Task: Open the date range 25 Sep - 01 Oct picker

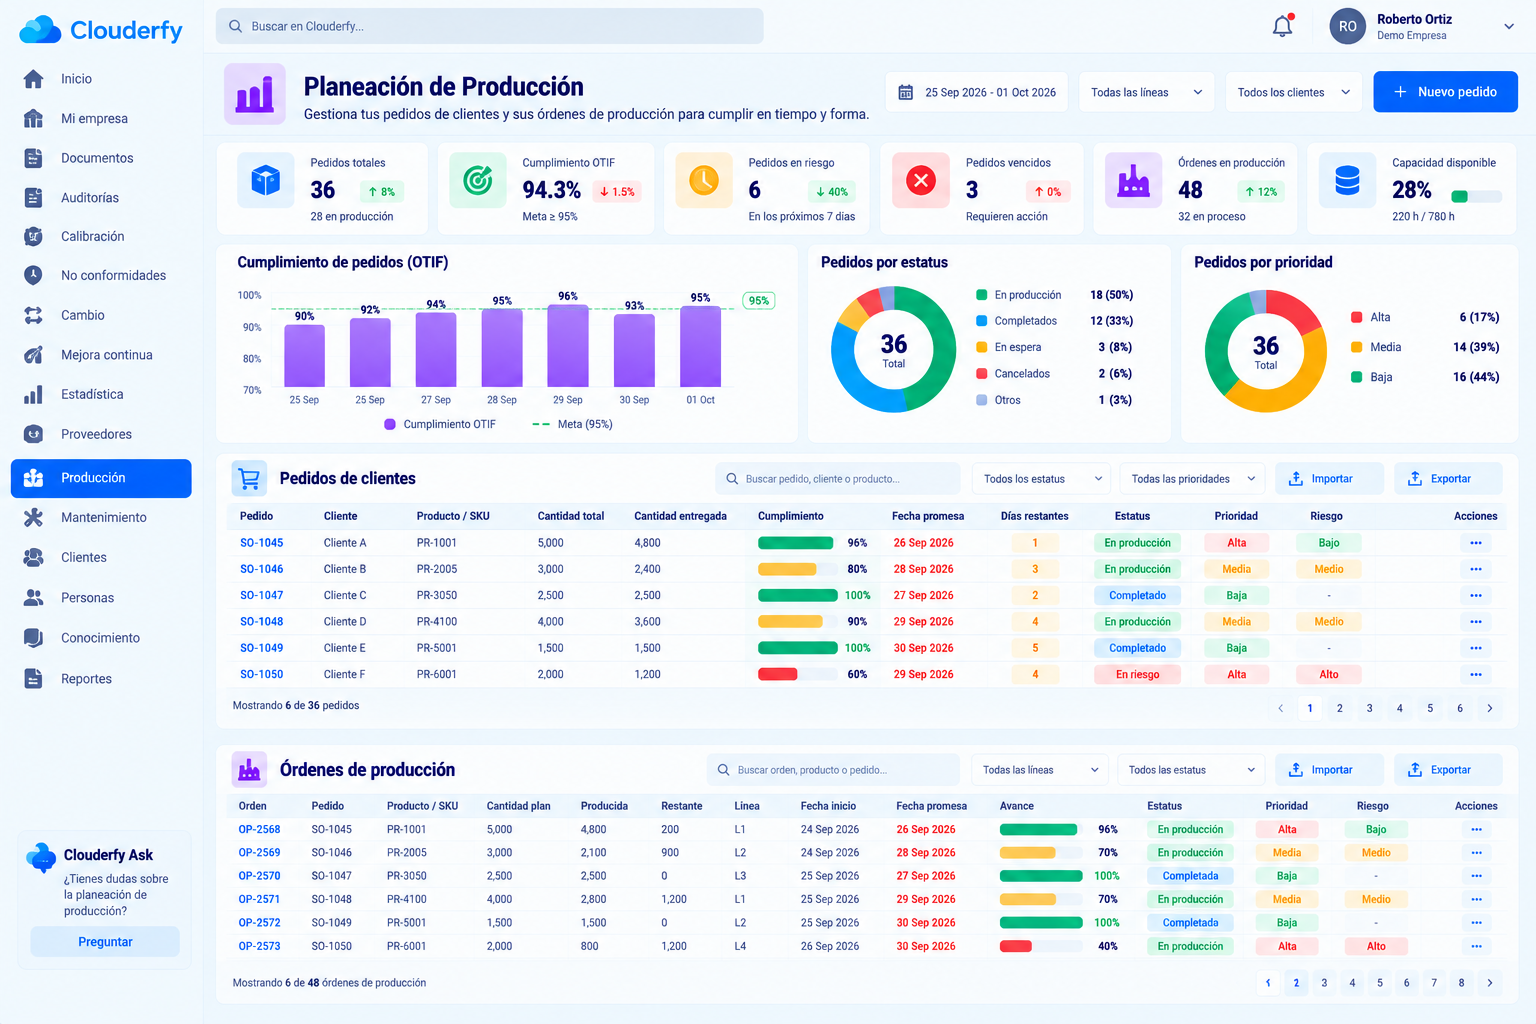Action: pos(976,92)
